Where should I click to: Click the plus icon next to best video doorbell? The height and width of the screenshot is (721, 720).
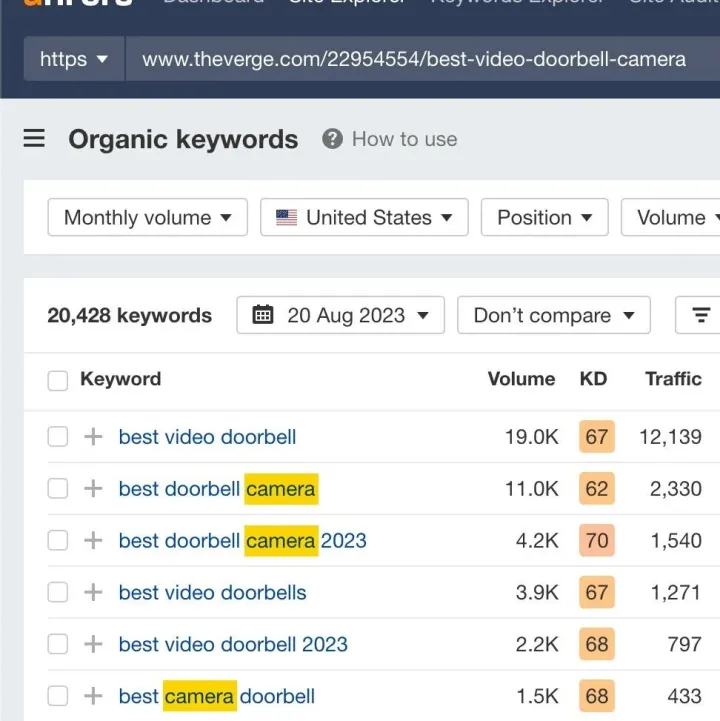93,437
